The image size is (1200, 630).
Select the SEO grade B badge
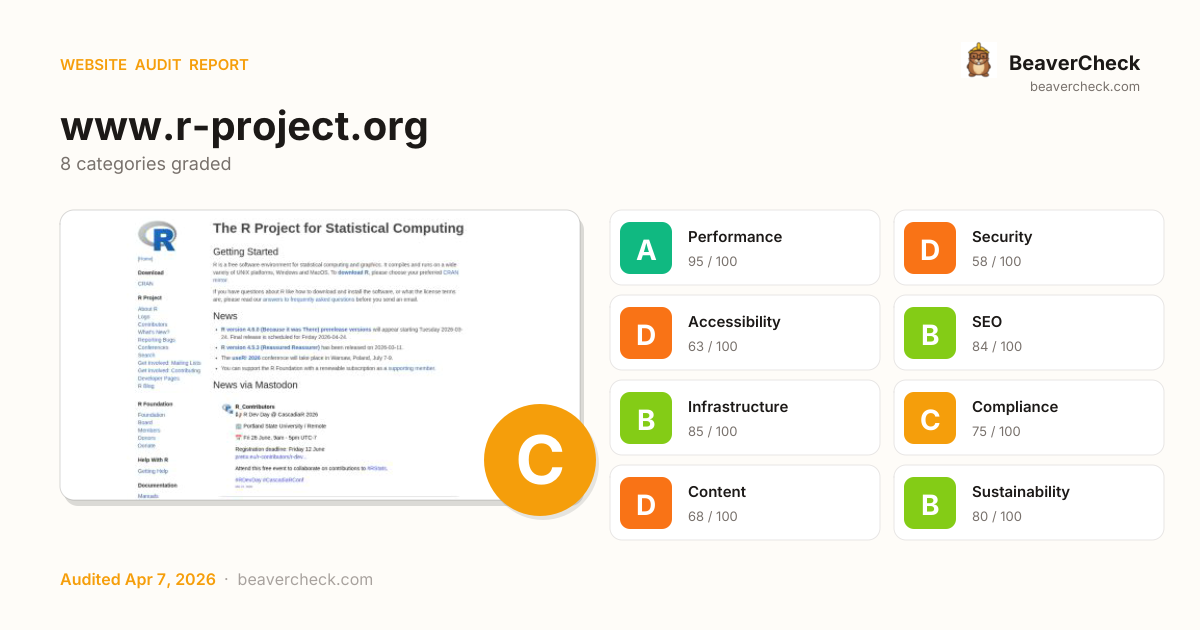pos(930,333)
